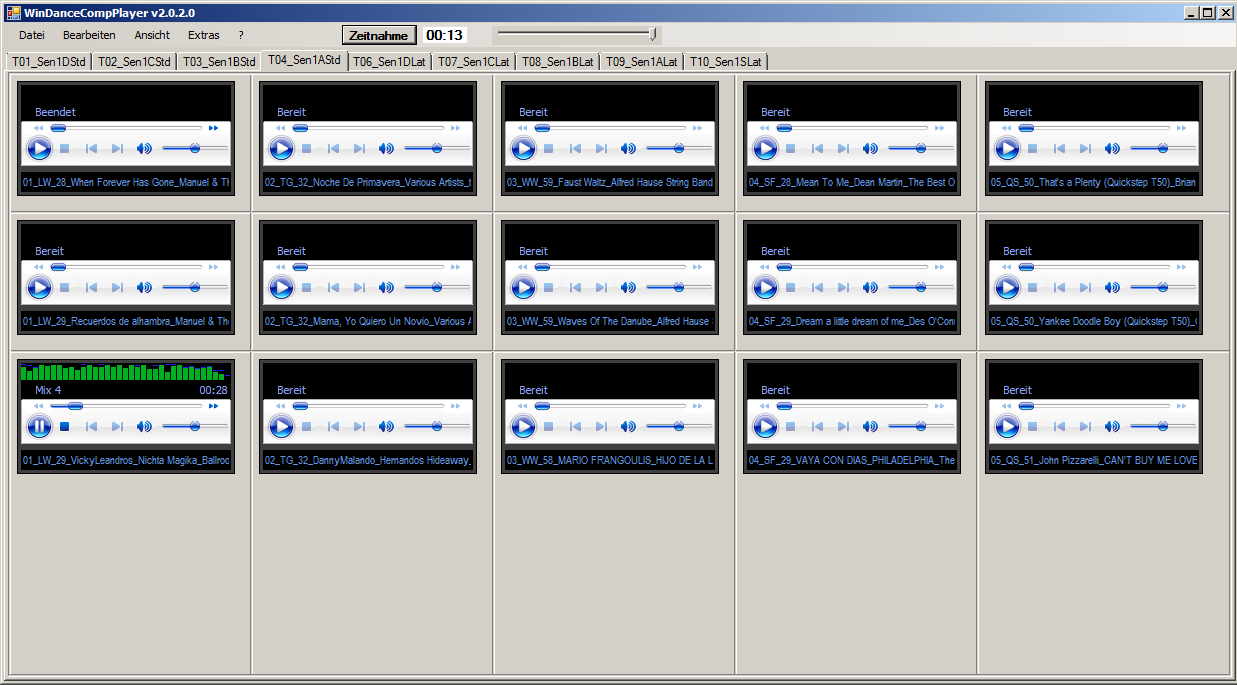Play 02_TG_32 Mama, Yo Quiero Un Novio
Image resolution: width=1237 pixels, height=685 pixels.
281,288
